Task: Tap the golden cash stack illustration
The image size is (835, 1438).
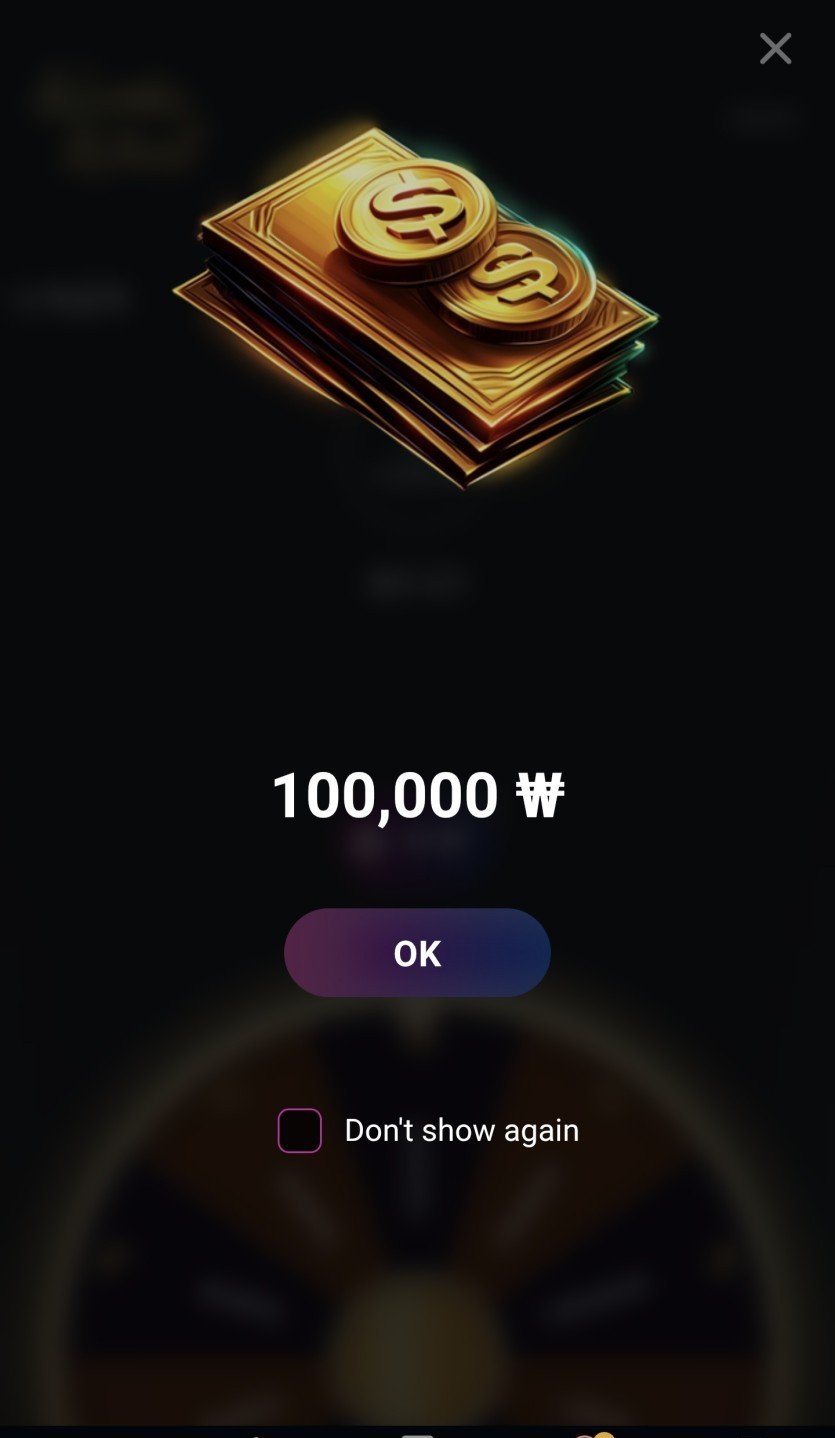Action: [x=415, y=305]
